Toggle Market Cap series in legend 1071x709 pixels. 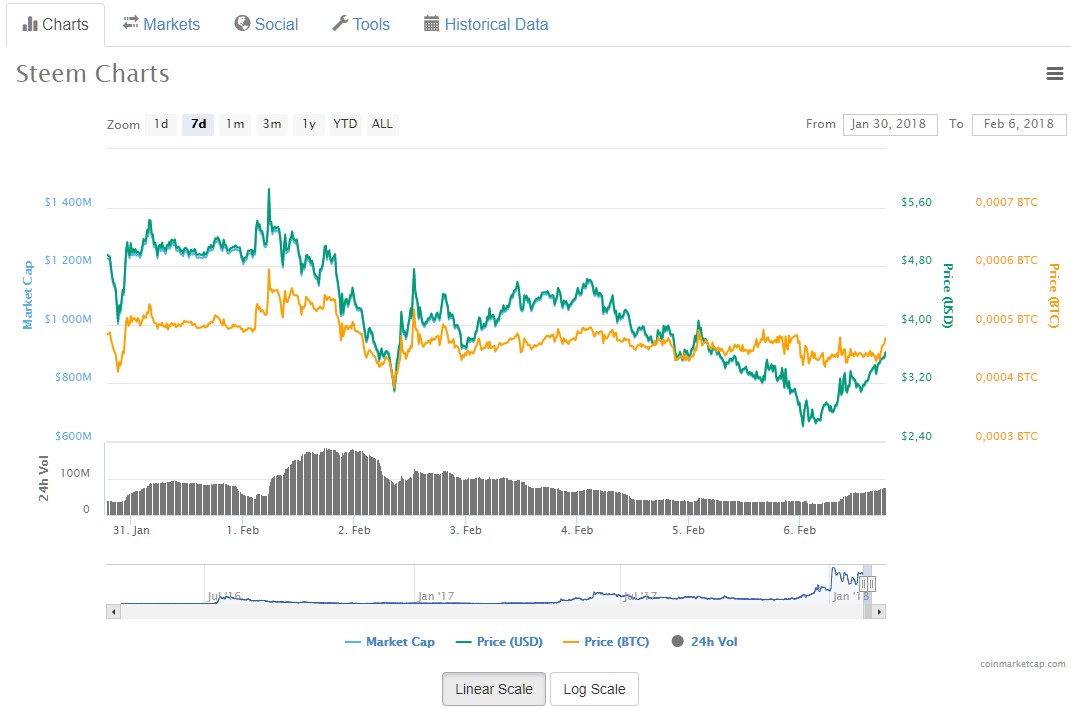tap(390, 641)
